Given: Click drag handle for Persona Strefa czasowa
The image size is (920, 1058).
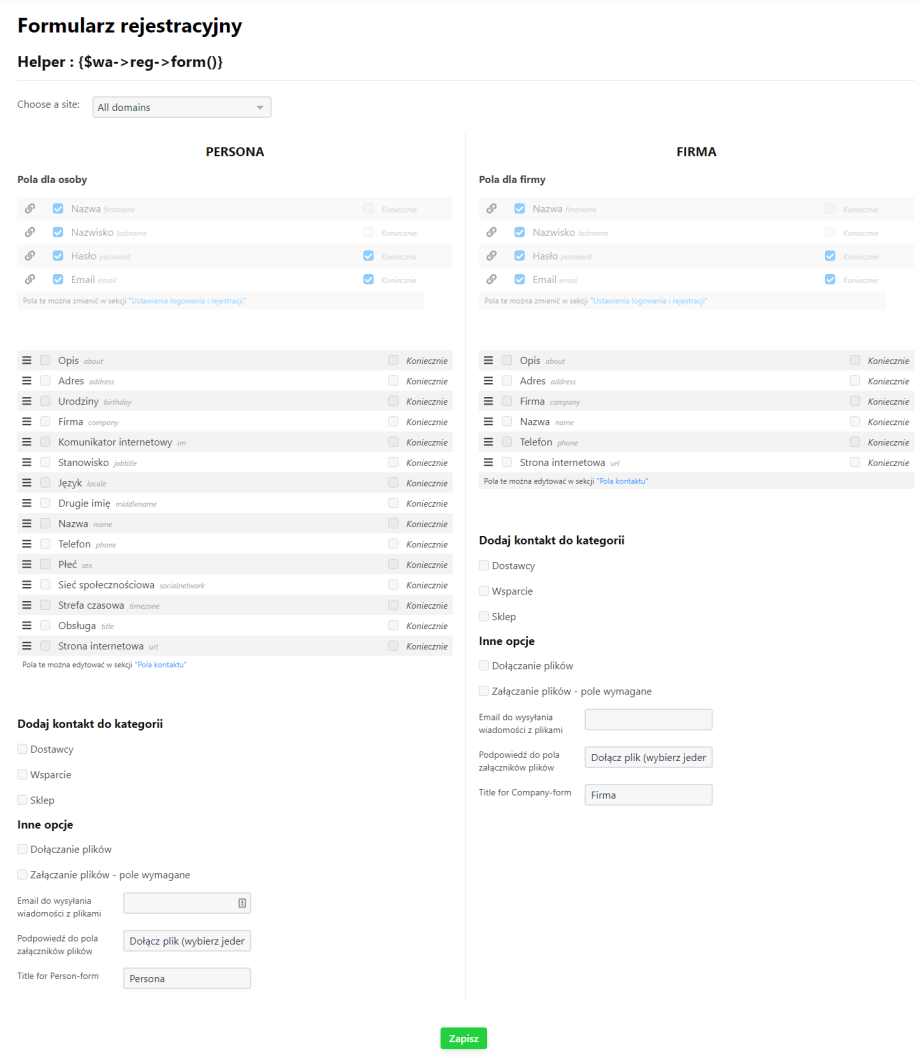Looking at the screenshot, I should click(27, 605).
